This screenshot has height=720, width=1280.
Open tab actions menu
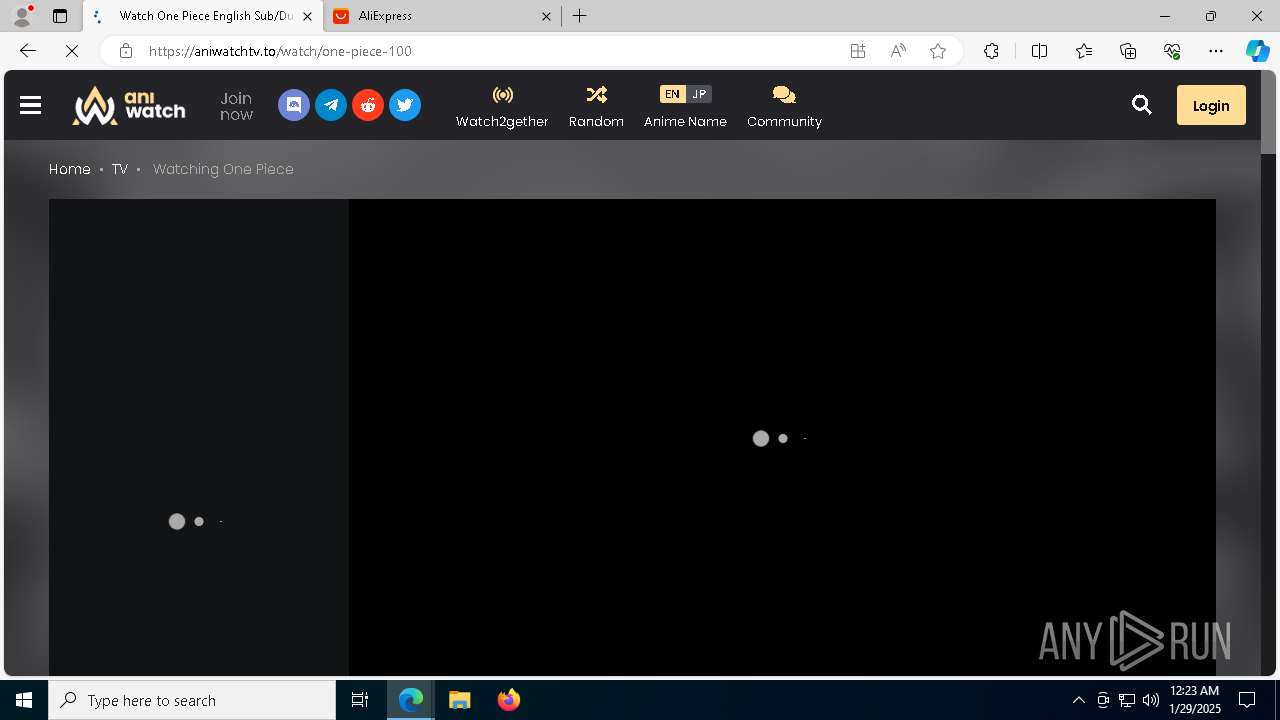tap(60, 16)
